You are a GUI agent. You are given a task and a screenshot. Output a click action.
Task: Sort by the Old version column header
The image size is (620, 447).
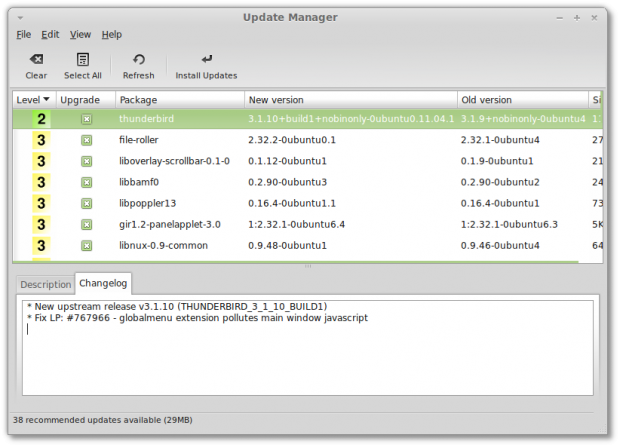tap(523, 100)
